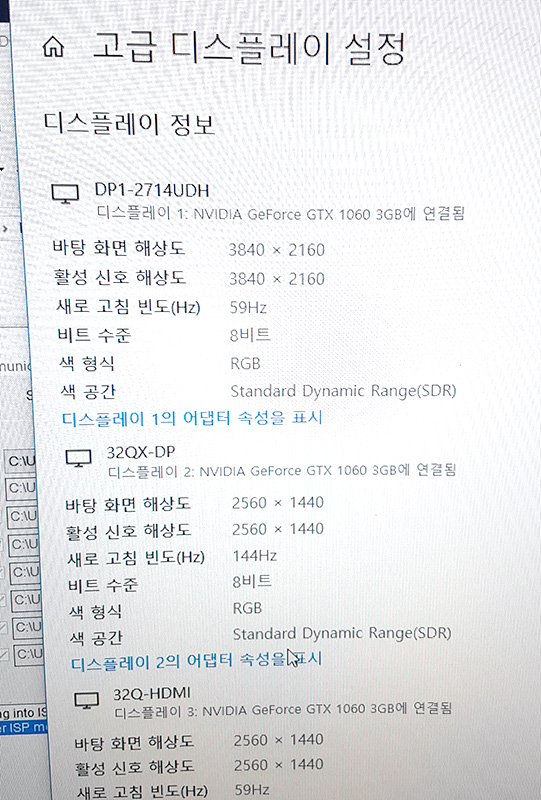Click 32QX-DP 'Standard Dynamic Range(SDR)' value
Viewport: 541px width, 800px height.
(x=342, y=634)
